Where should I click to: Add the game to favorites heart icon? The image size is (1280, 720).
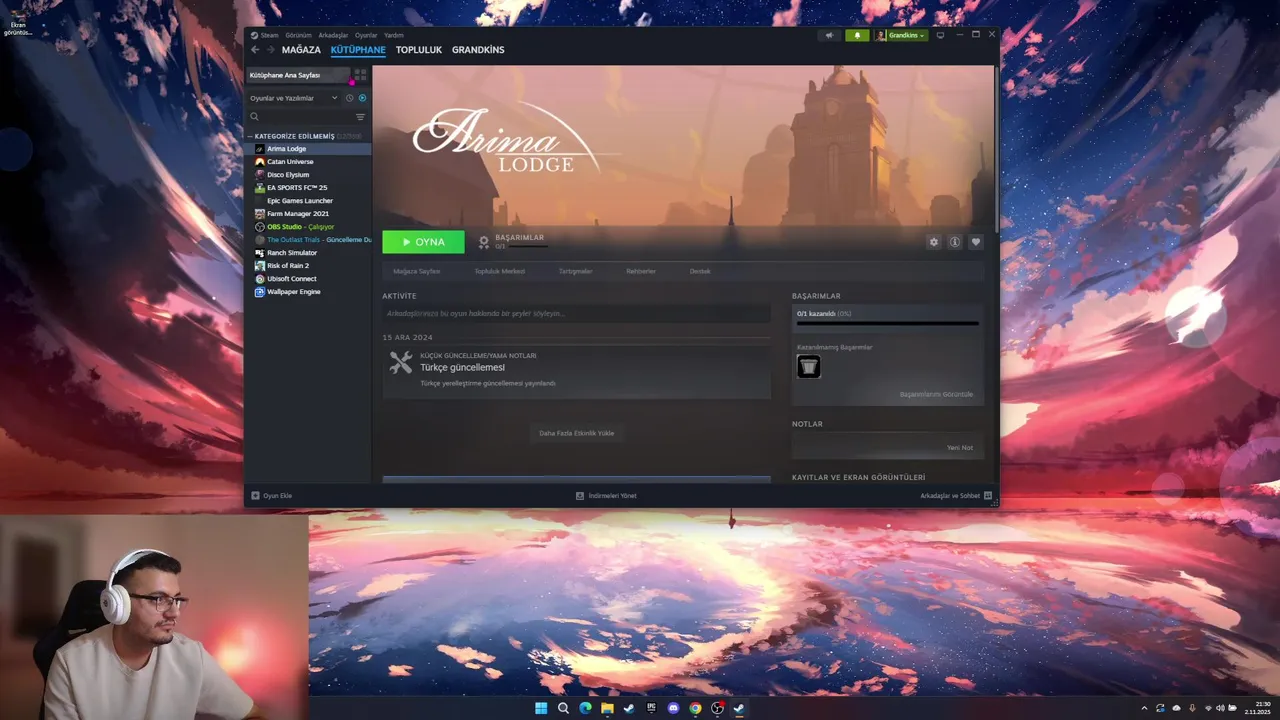(976, 242)
